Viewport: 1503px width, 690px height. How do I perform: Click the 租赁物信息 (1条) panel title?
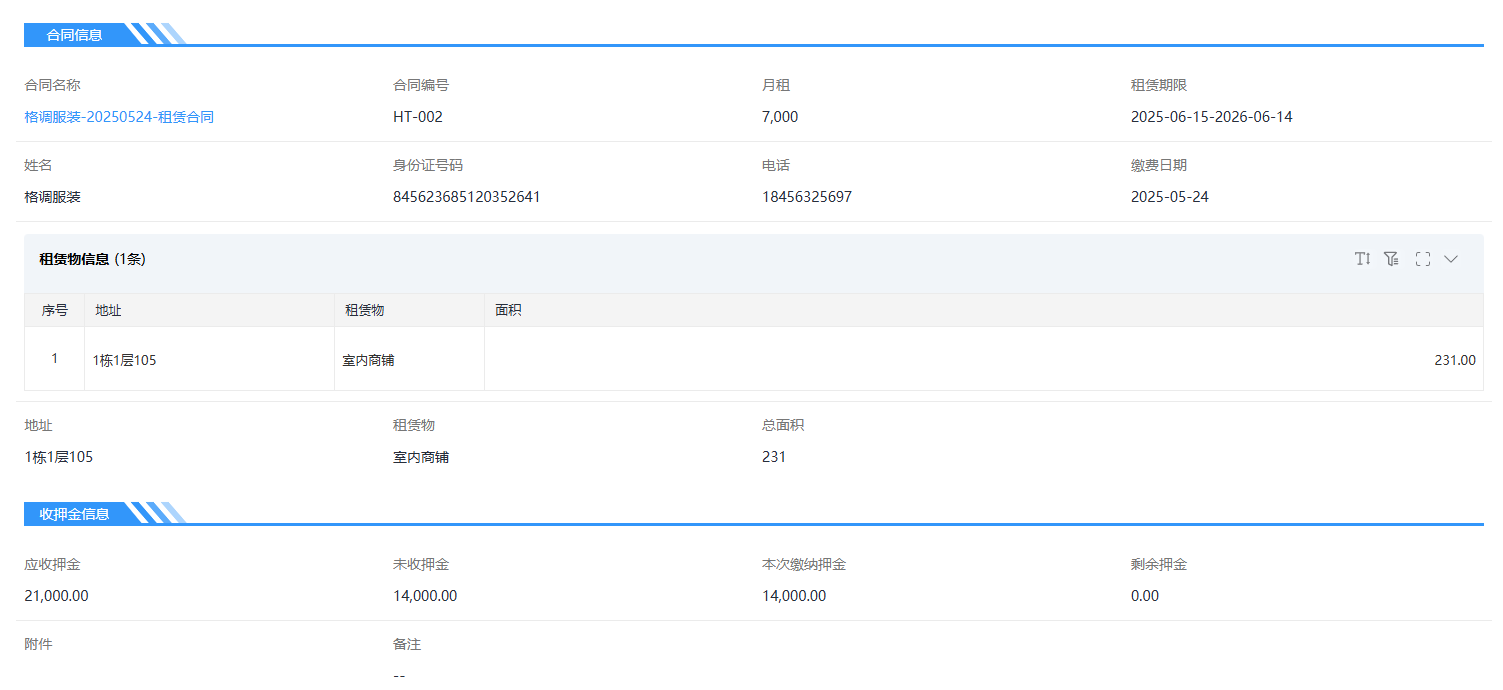point(93,259)
